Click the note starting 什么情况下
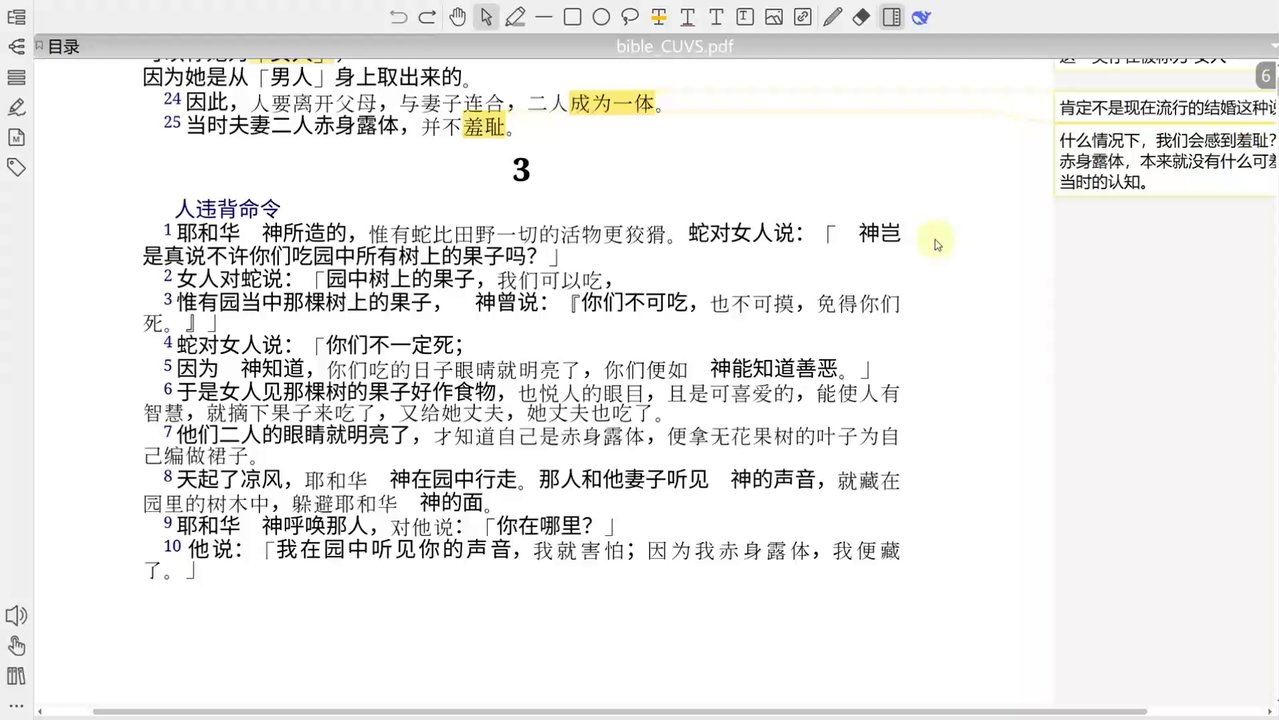 (1168, 161)
